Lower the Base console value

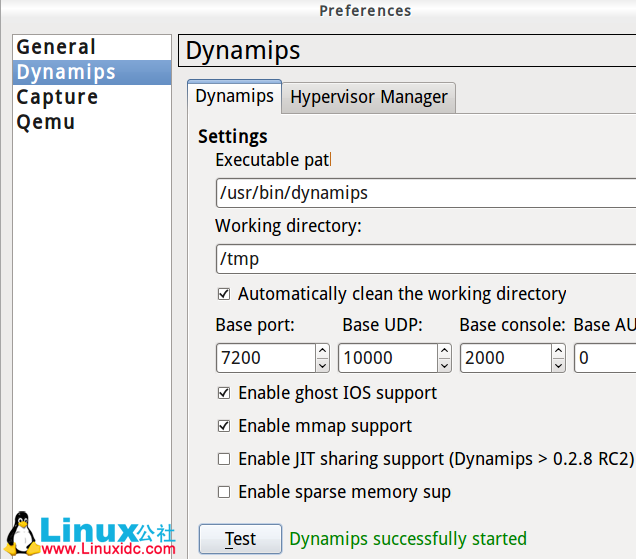[x=558, y=365]
